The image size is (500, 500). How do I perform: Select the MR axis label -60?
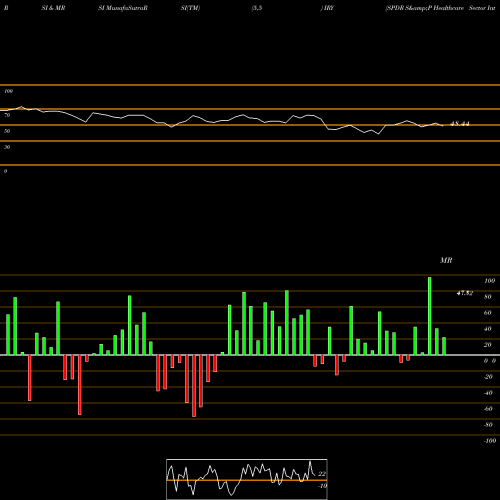[x=488, y=409]
